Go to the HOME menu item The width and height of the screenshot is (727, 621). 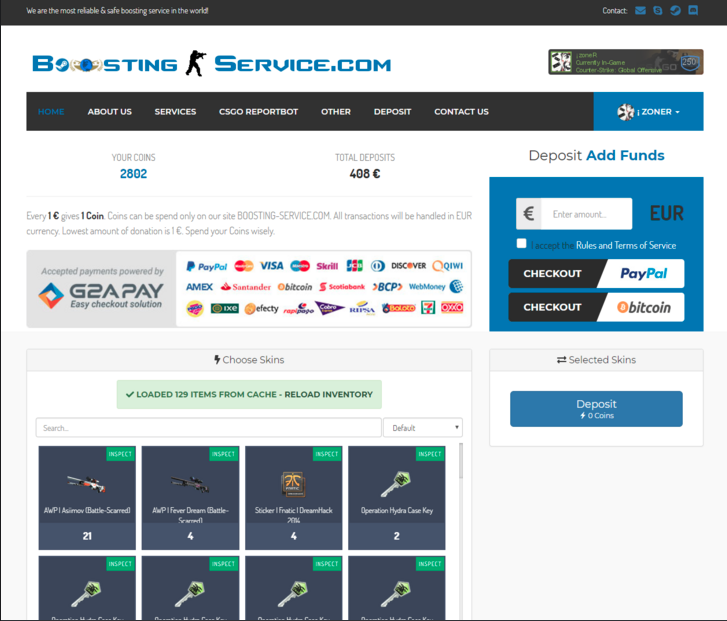(51, 111)
